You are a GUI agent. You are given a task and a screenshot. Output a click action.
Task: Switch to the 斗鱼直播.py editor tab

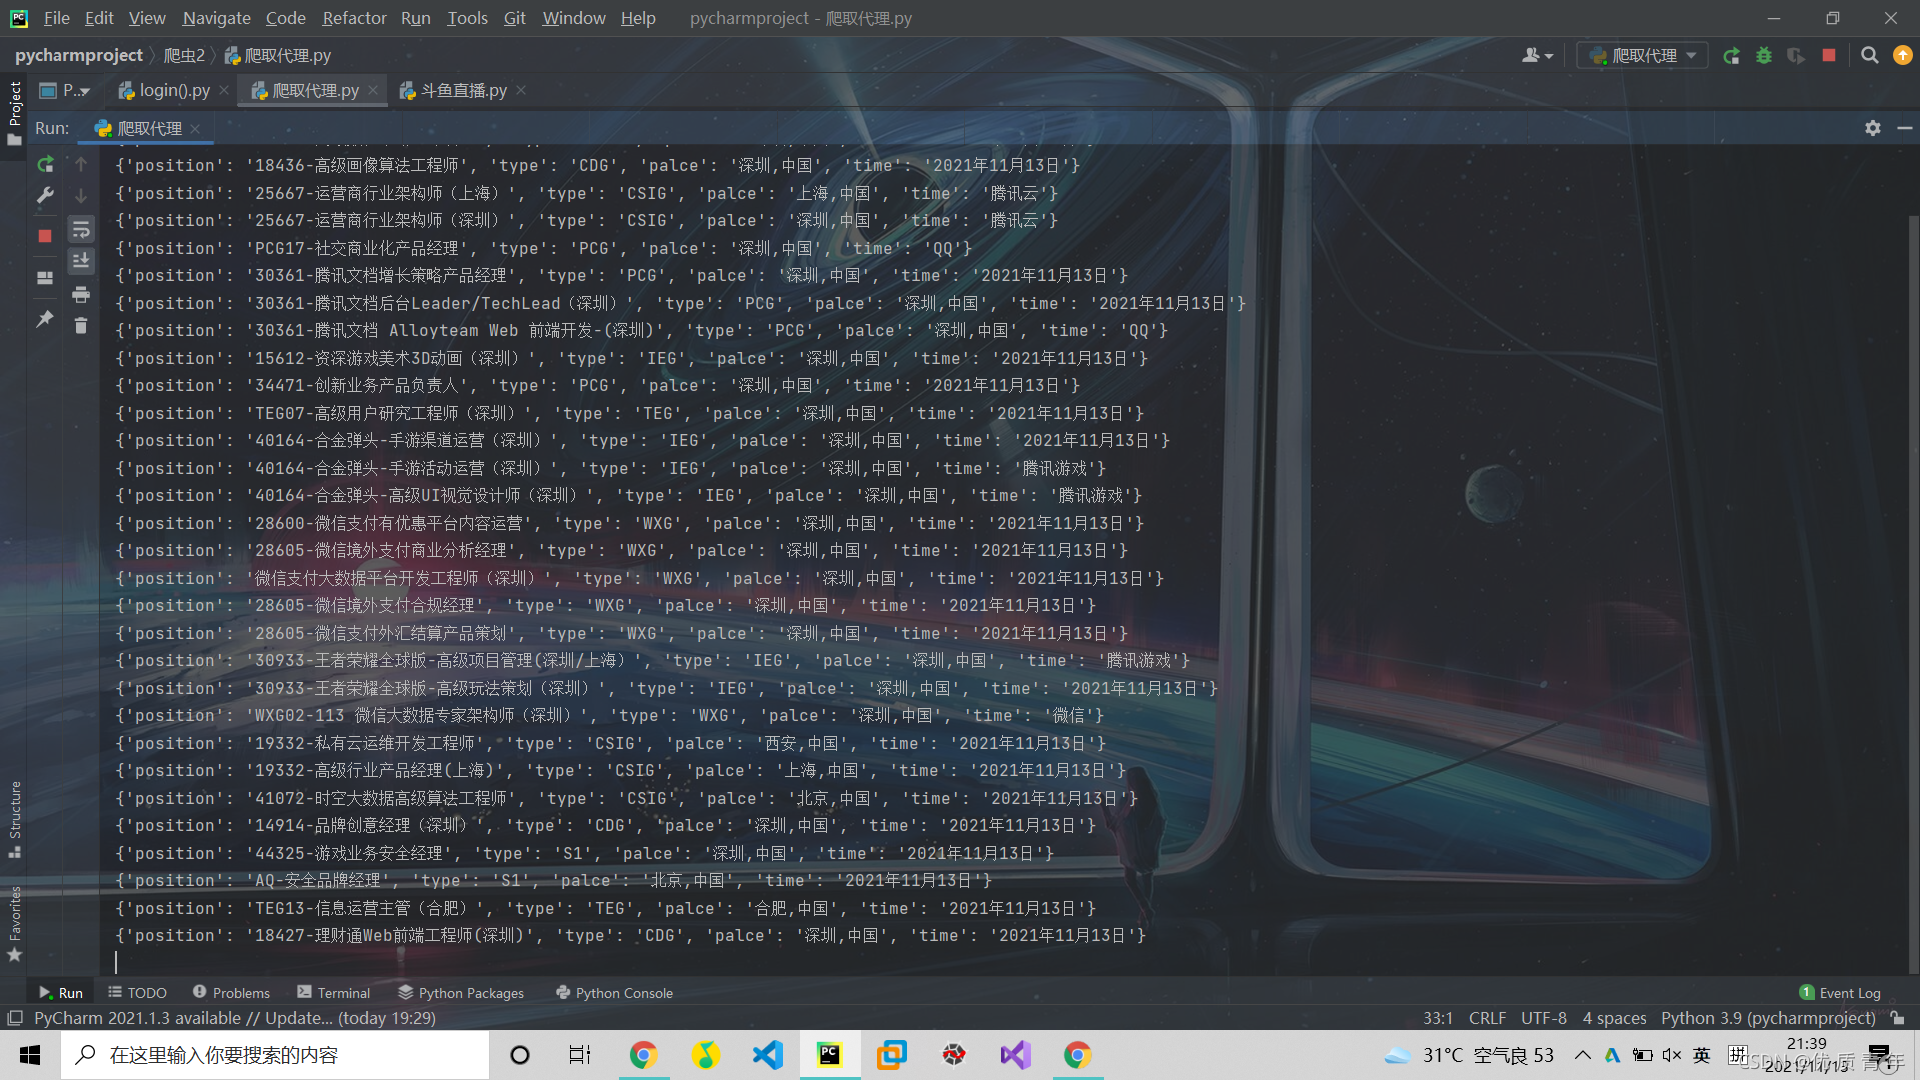coord(463,91)
